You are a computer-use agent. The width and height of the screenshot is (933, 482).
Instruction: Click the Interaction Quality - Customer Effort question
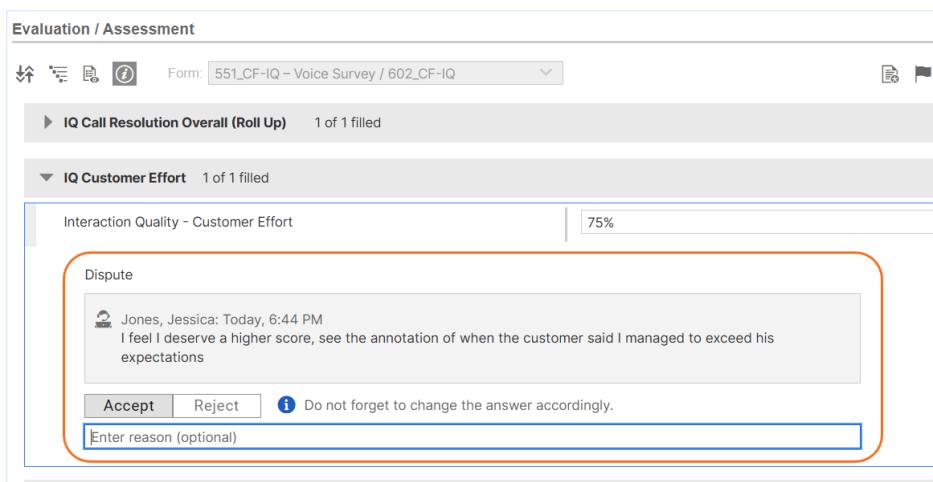178,222
